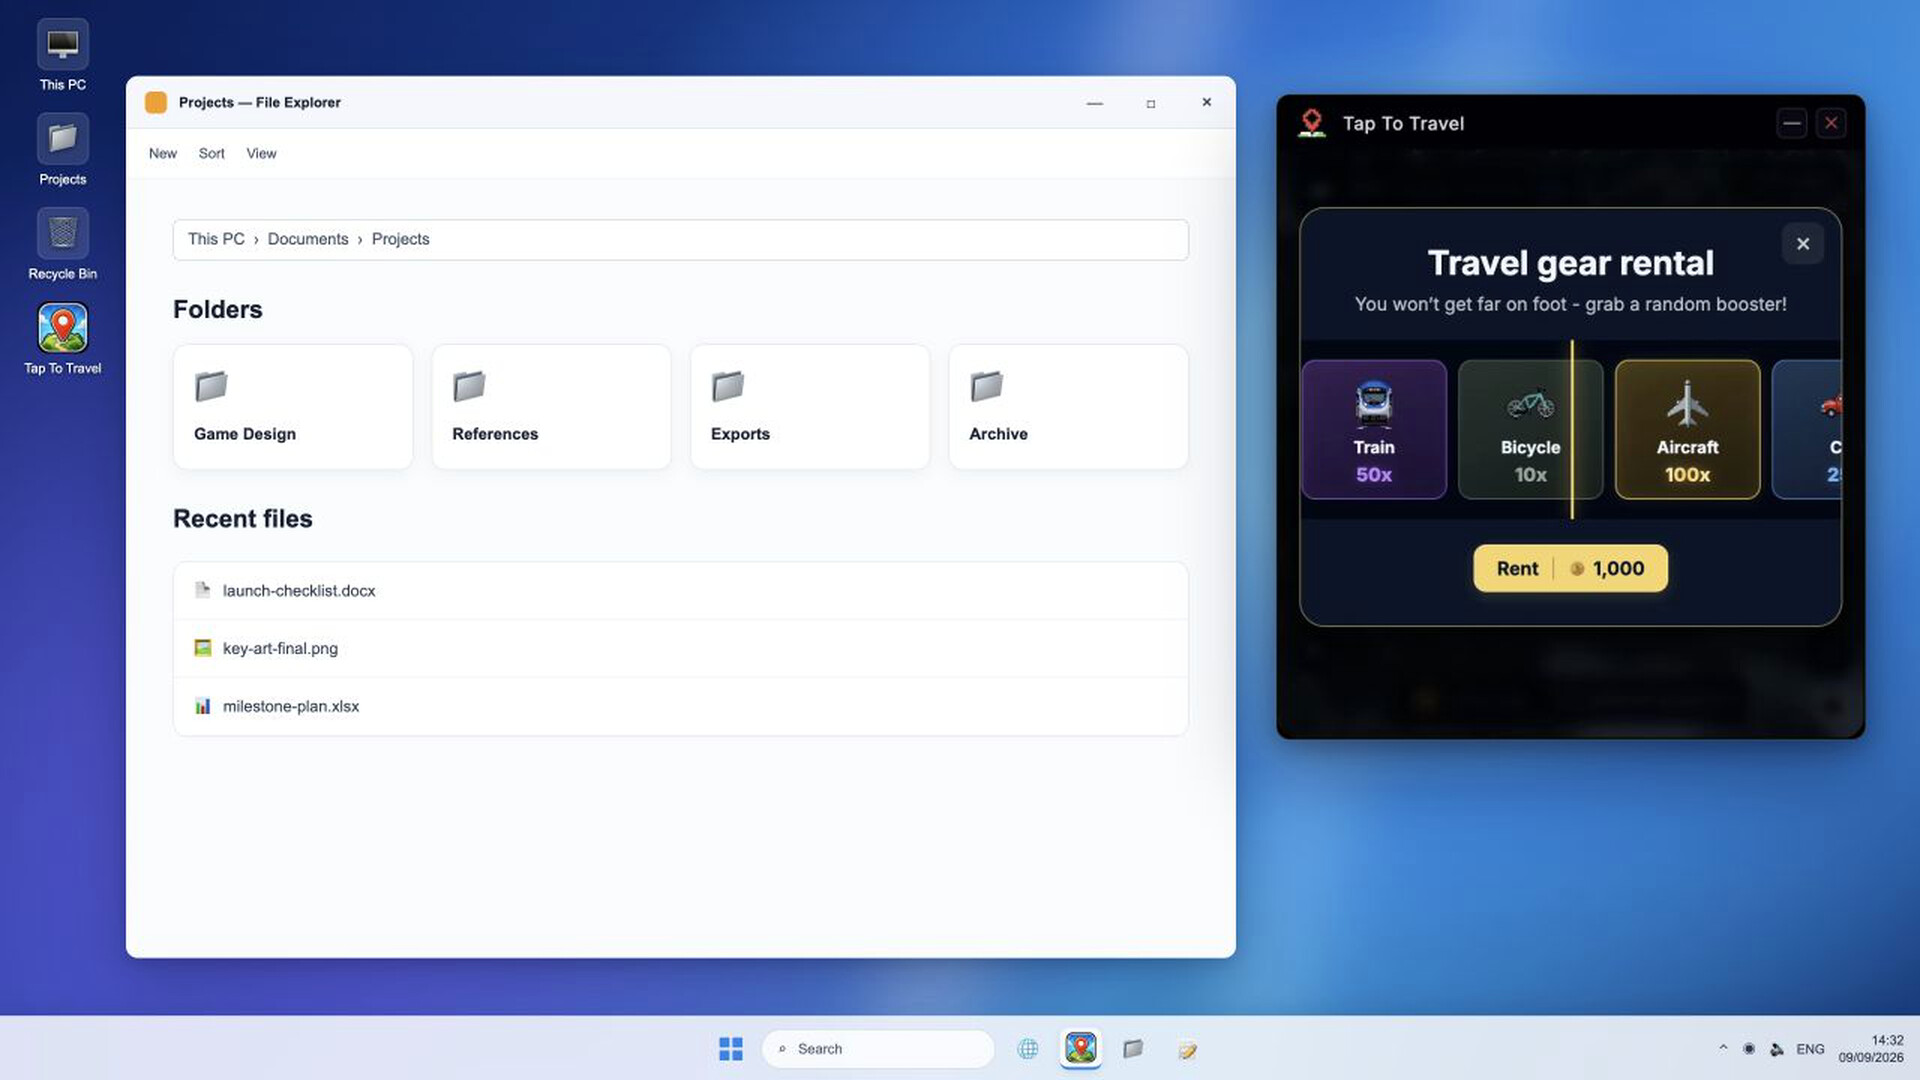
Task: Open the References folder
Action: click(x=551, y=407)
